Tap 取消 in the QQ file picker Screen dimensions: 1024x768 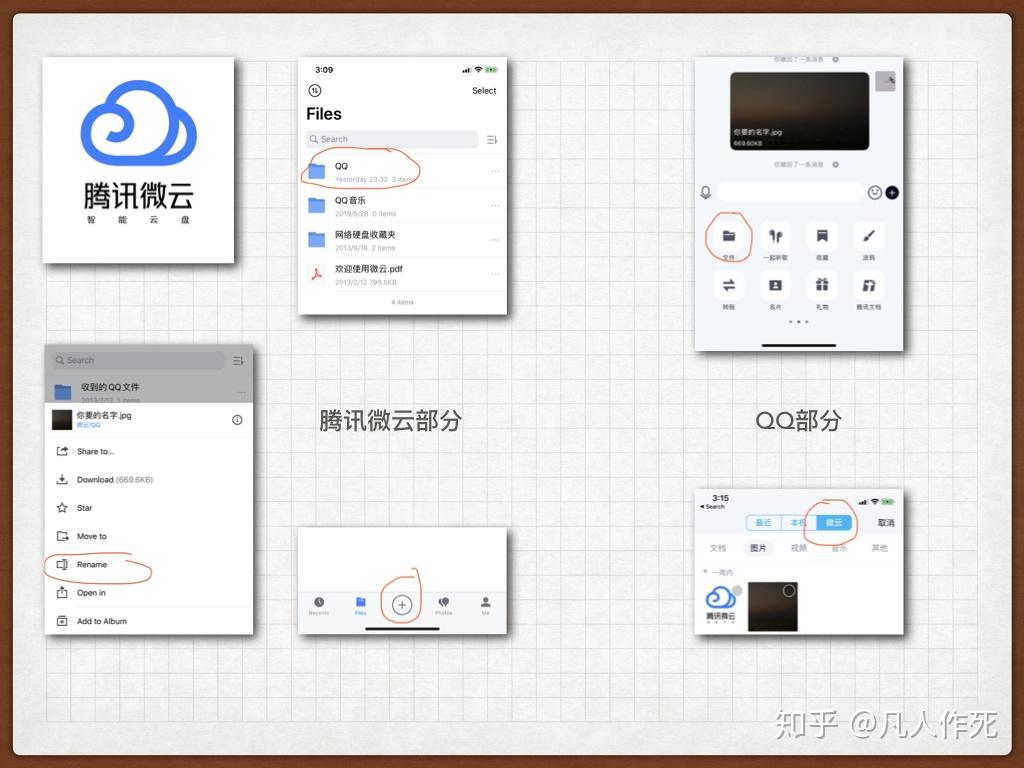(886, 523)
